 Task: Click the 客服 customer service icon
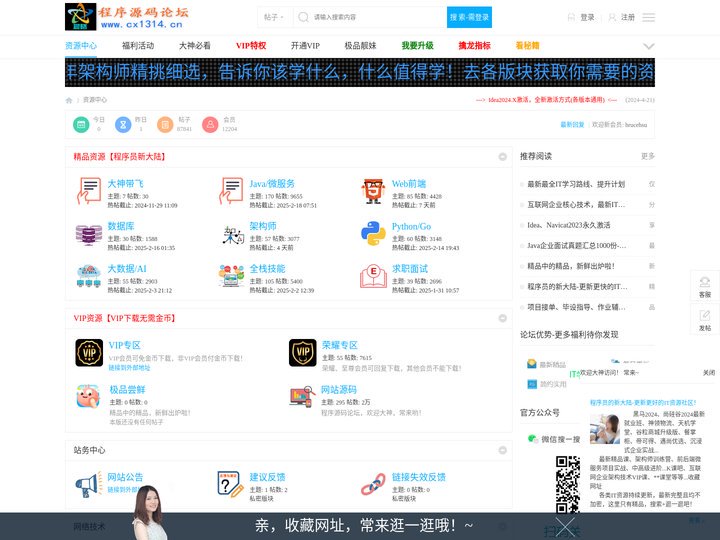(x=705, y=286)
